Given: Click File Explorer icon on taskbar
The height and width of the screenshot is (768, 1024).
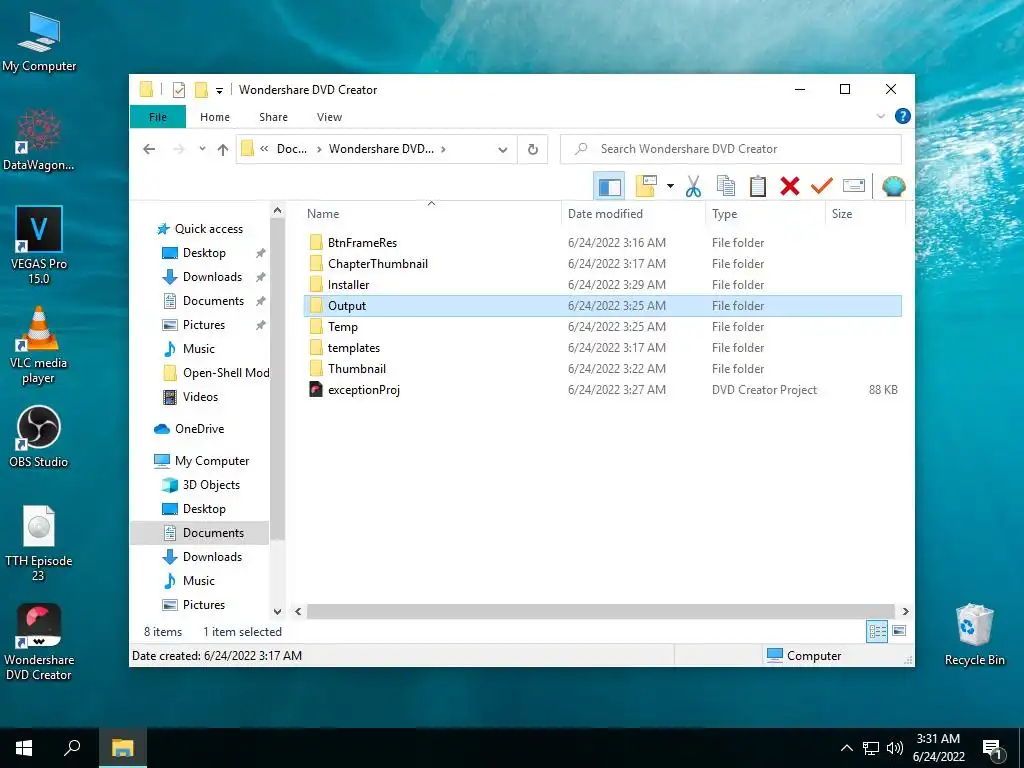Looking at the screenshot, I should [122, 748].
